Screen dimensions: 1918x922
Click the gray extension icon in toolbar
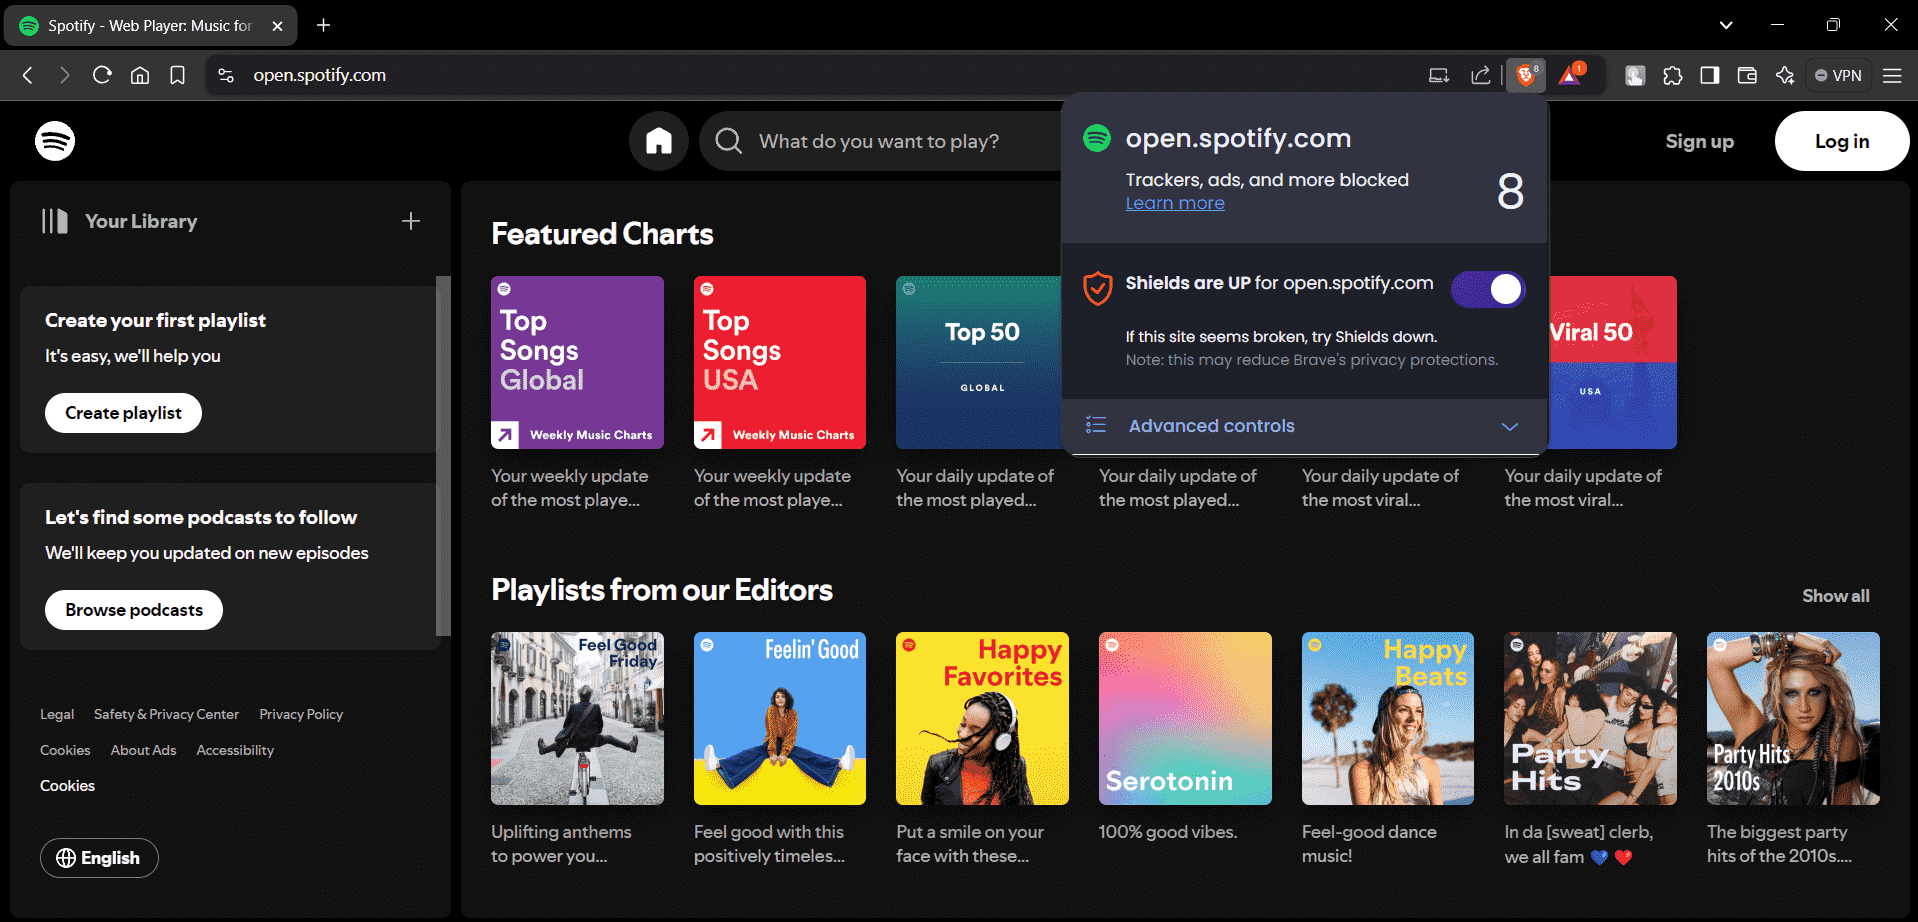1635,75
